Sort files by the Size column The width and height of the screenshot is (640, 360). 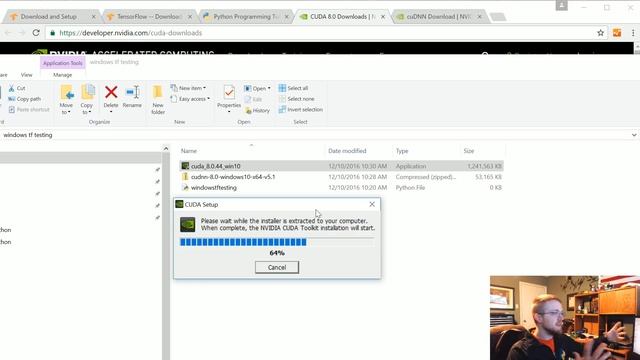click(x=469, y=151)
